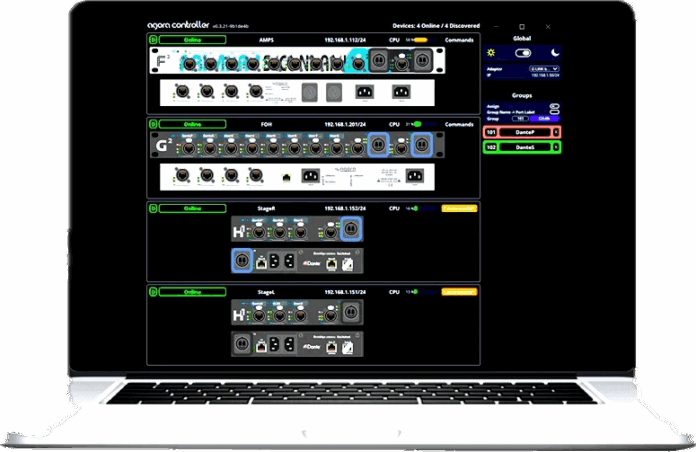Viewport: 696px width, 452px height.
Task: Click IP address 192.168.1.151/24
Action: coord(345,292)
